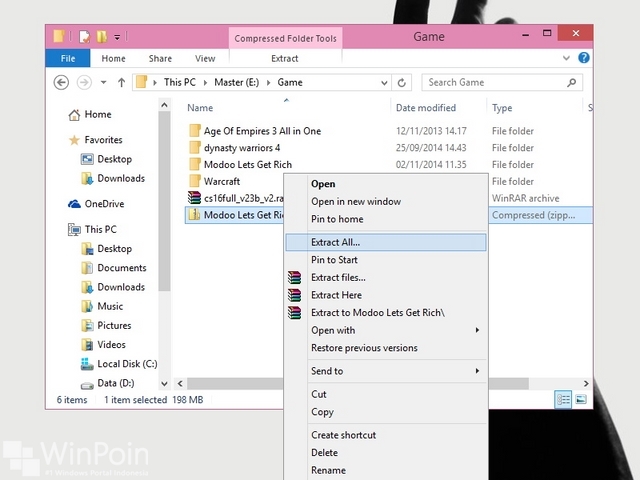Choose Cut from the context menu

point(386,394)
